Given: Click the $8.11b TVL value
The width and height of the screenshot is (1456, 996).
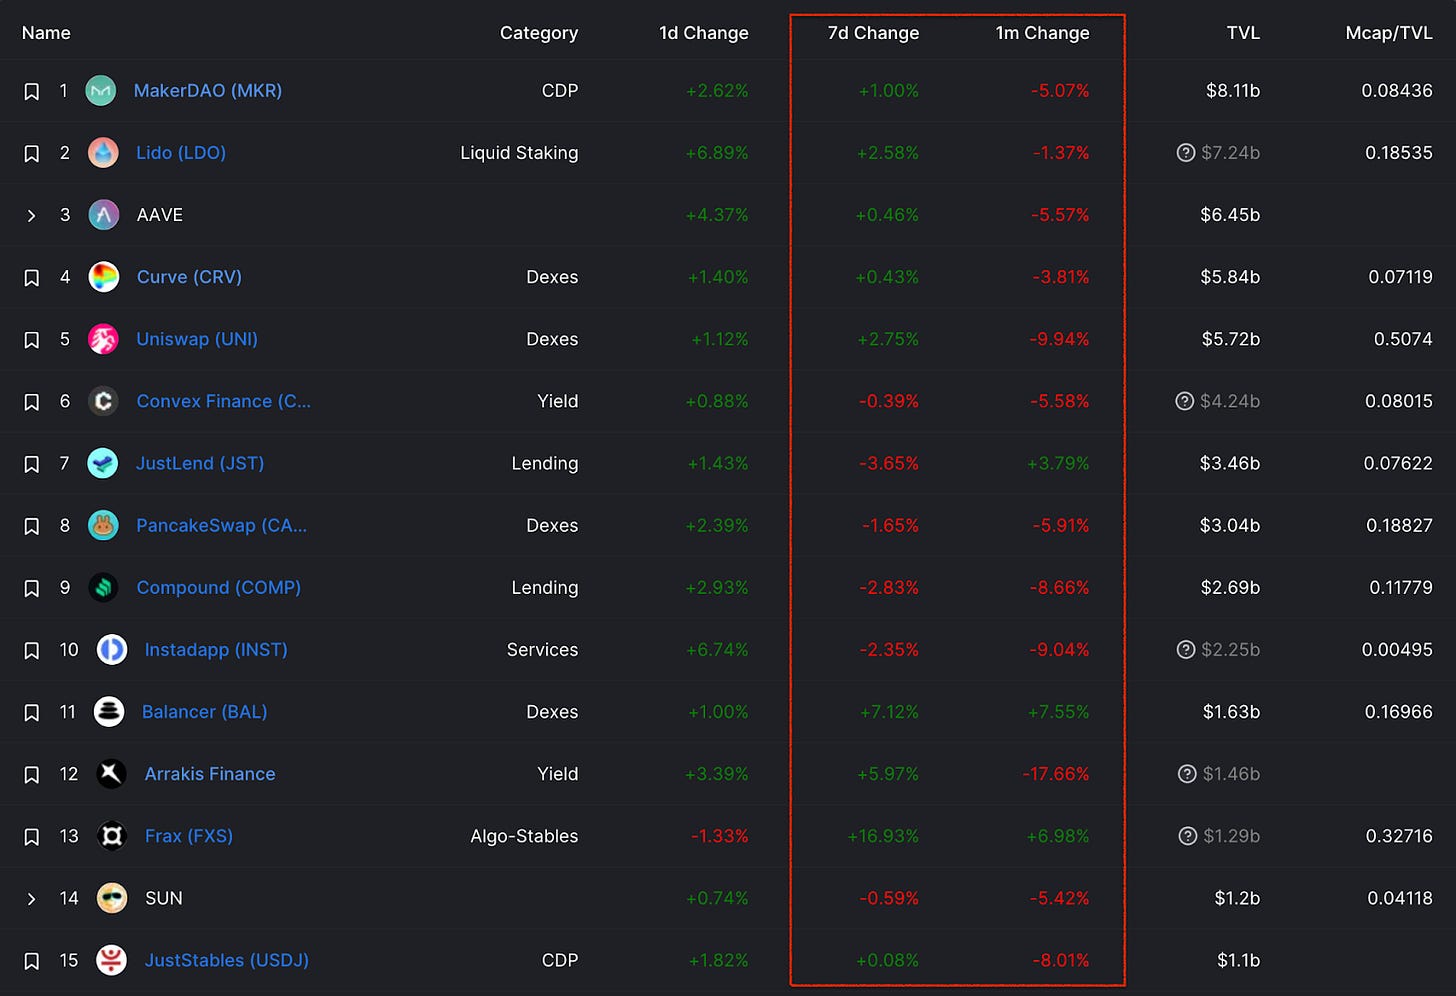Looking at the screenshot, I should [1233, 91].
